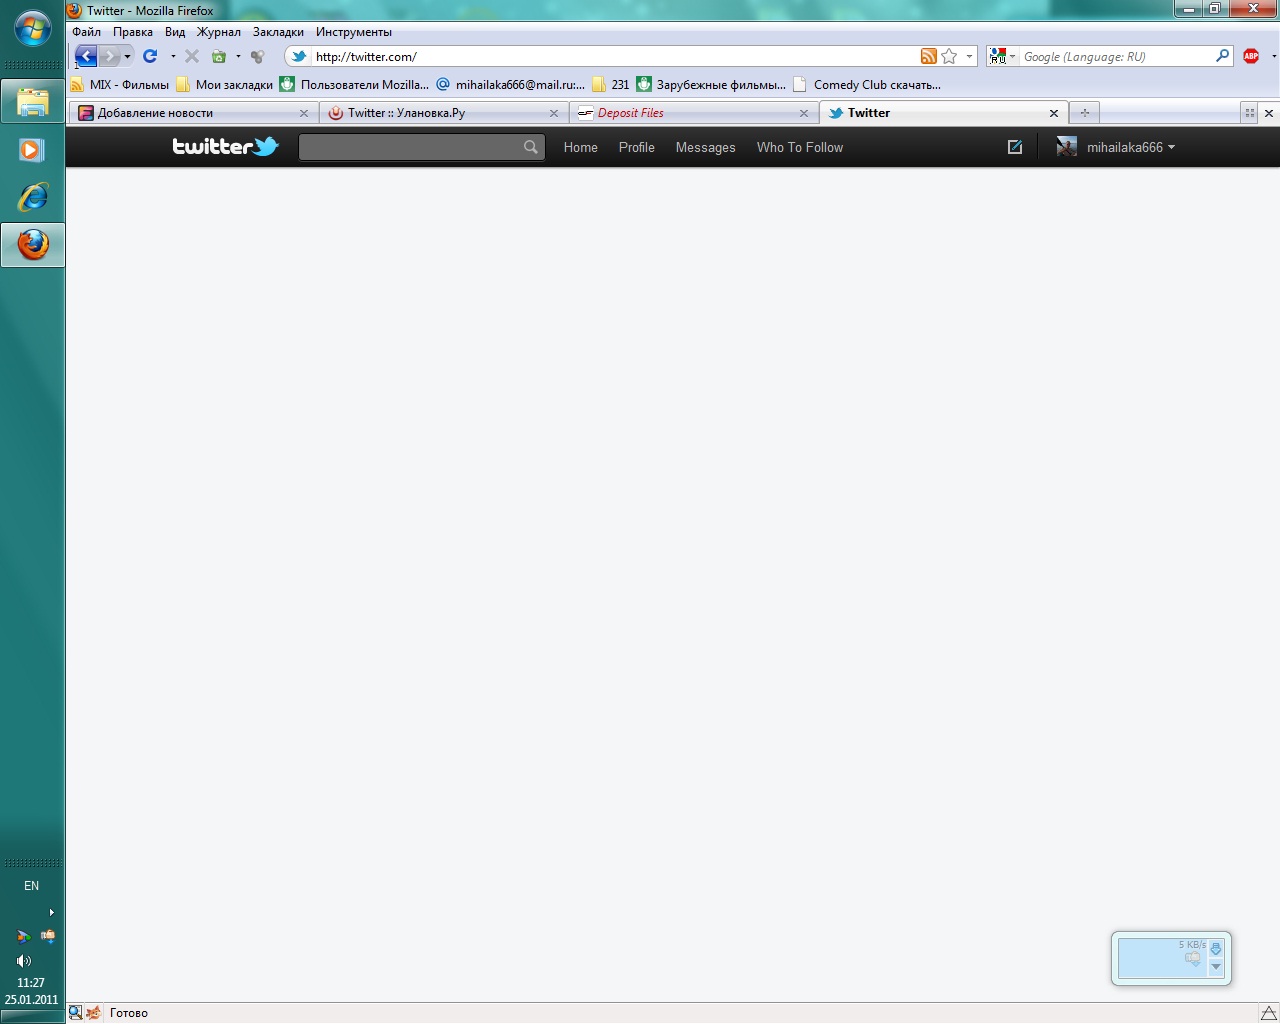Click the browser Back arrow button
Viewport: 1280px width, 1024px height.
point(86,56)
